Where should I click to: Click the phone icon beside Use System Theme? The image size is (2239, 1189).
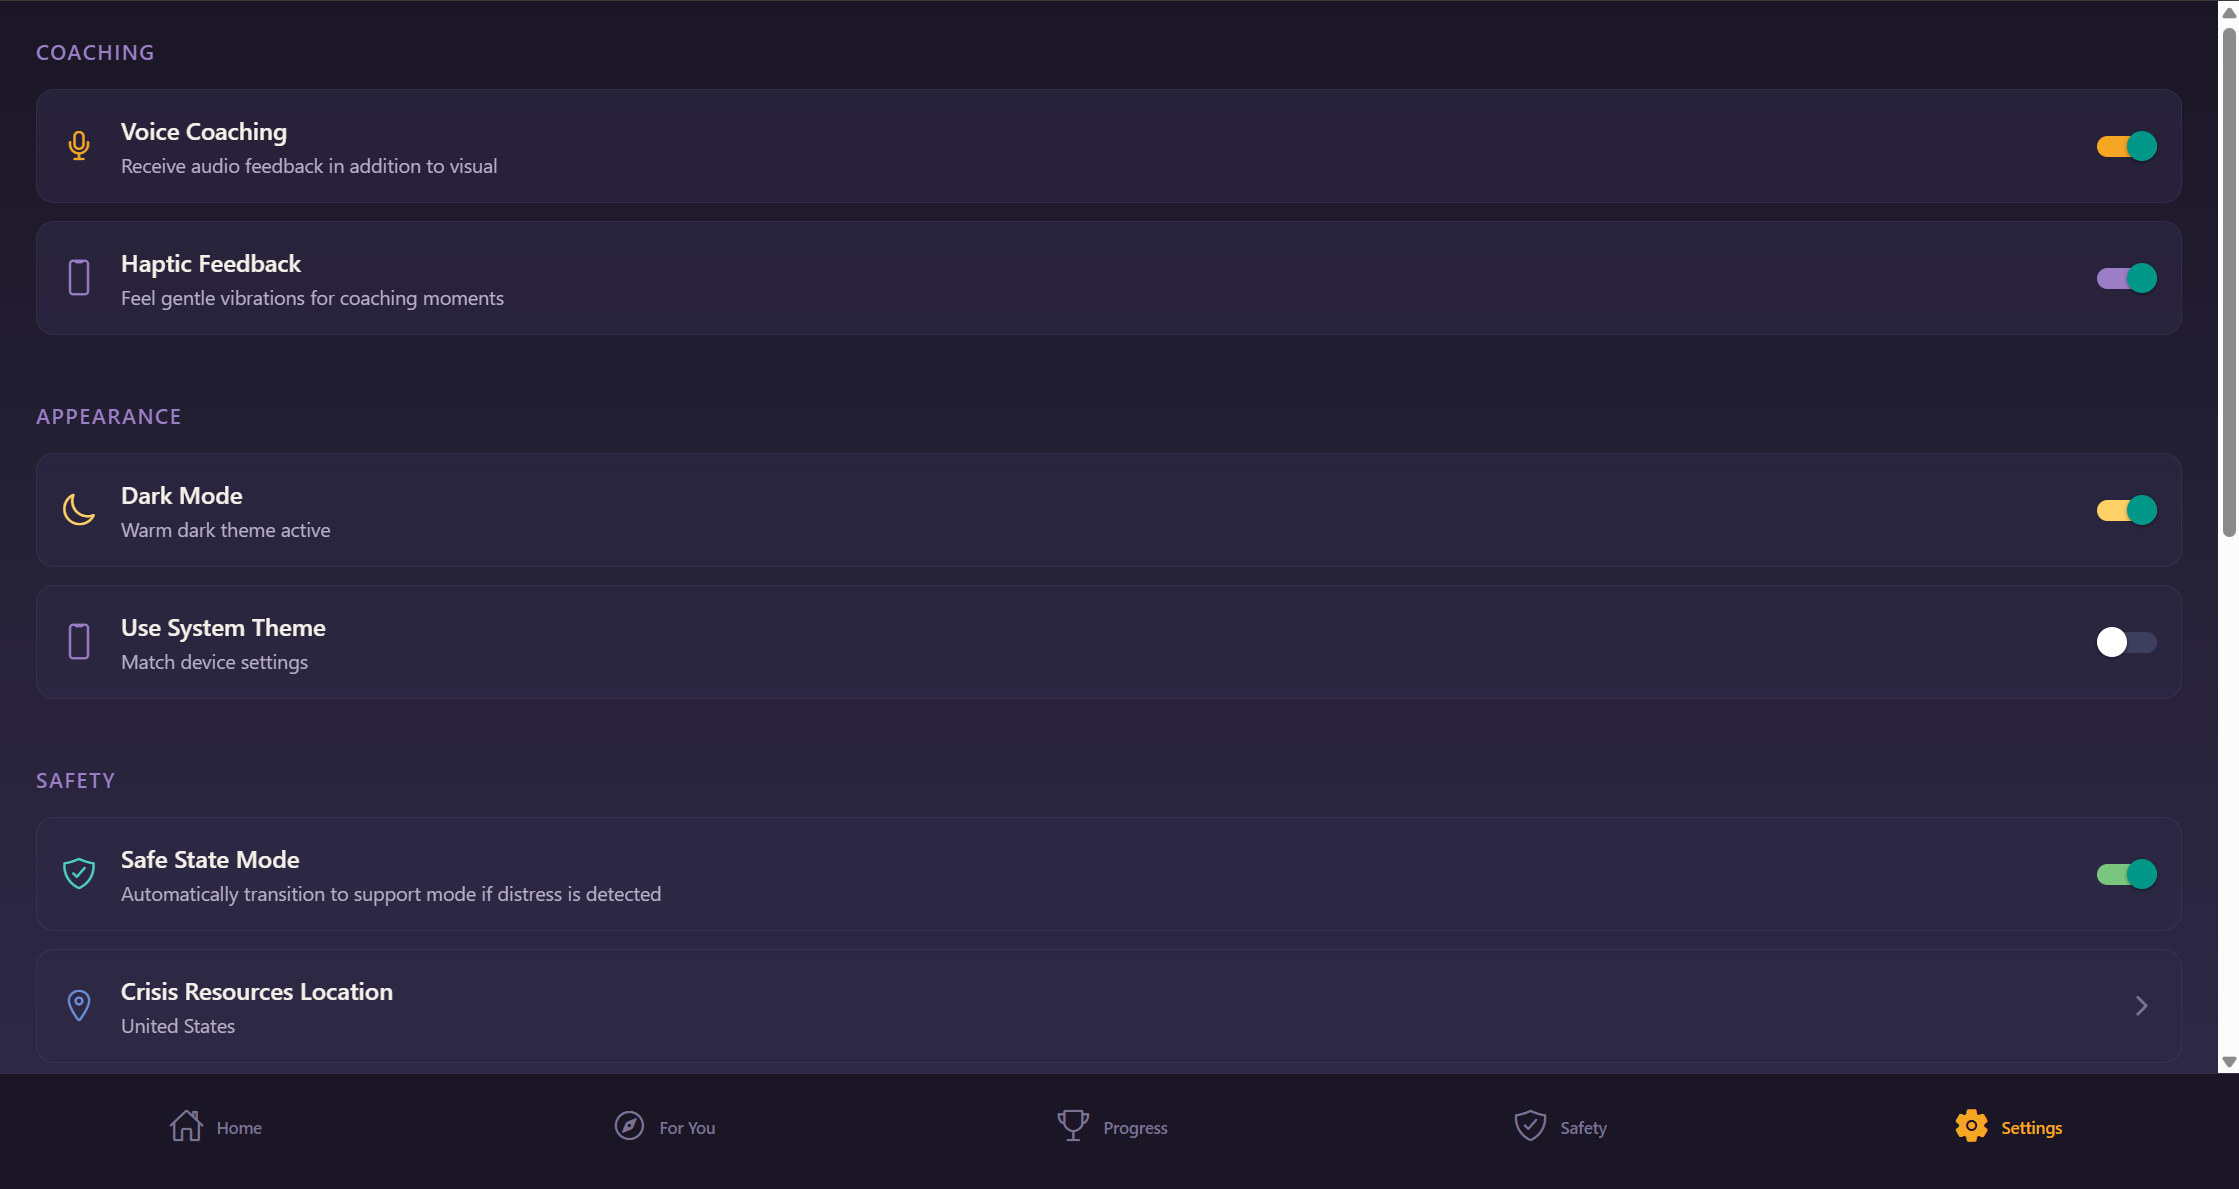coord(79,642)
